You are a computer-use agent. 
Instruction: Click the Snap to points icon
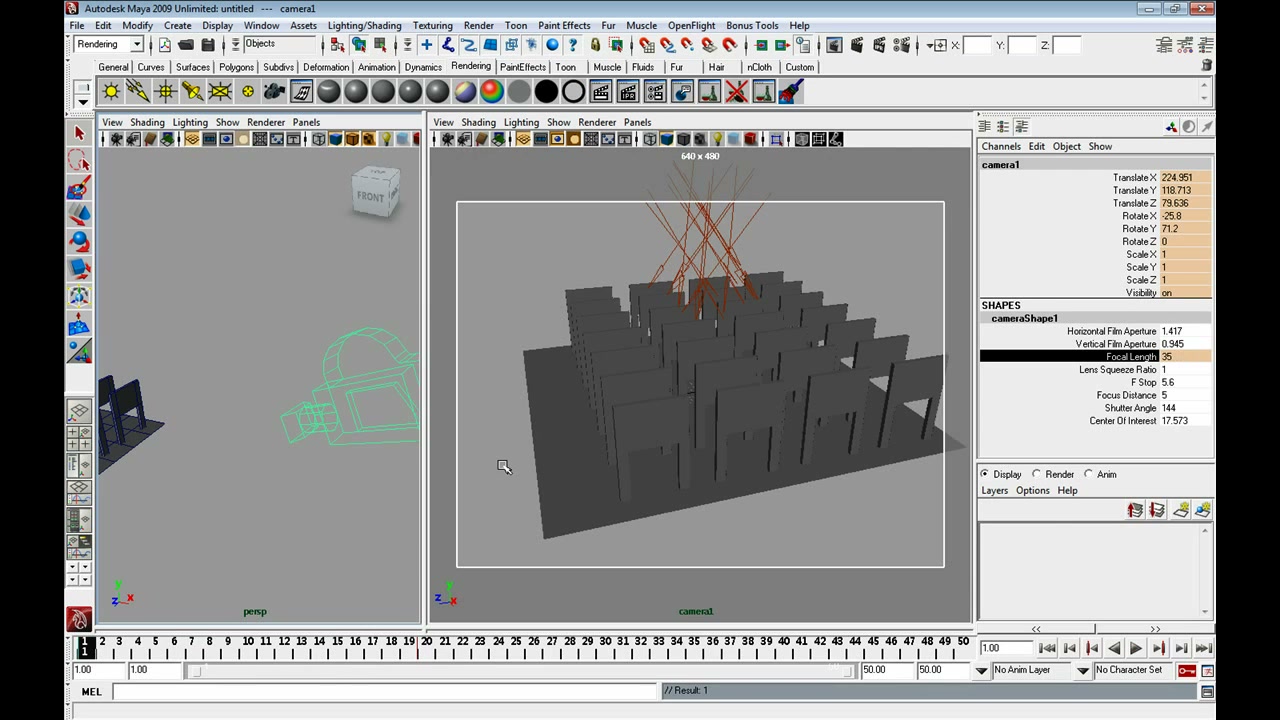688,45
